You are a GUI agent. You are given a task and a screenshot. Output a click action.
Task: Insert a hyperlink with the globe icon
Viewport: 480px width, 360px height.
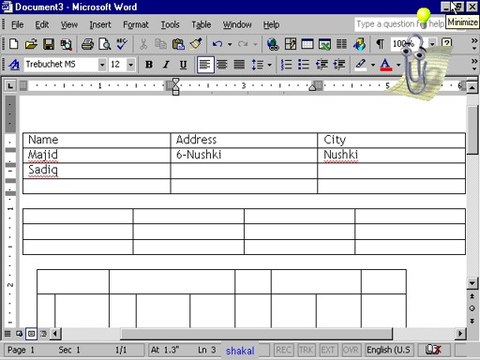[x=273, y=44]
